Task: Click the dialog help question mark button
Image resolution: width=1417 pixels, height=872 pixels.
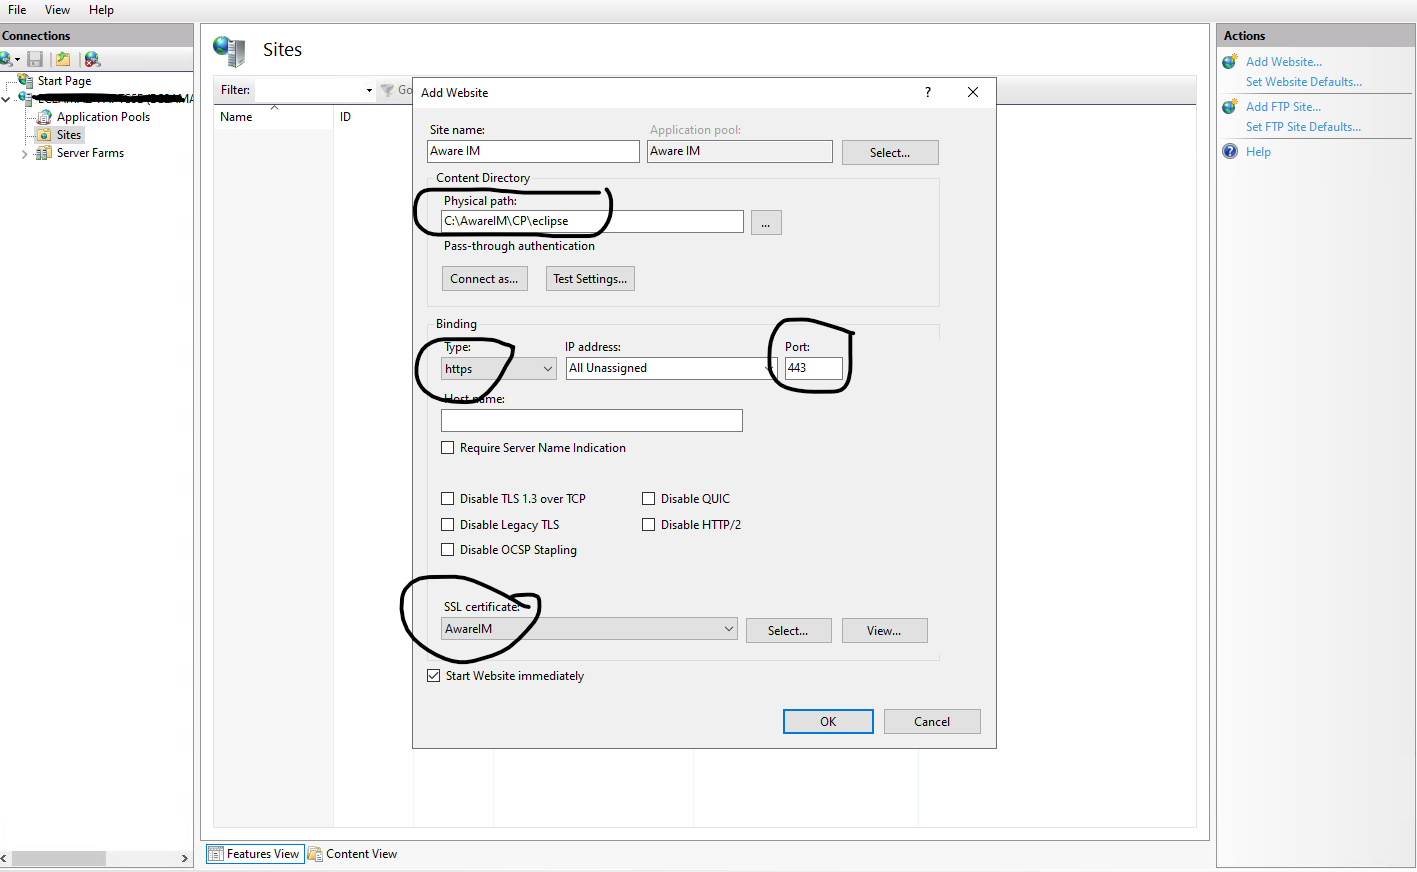Action: [928, 92]
